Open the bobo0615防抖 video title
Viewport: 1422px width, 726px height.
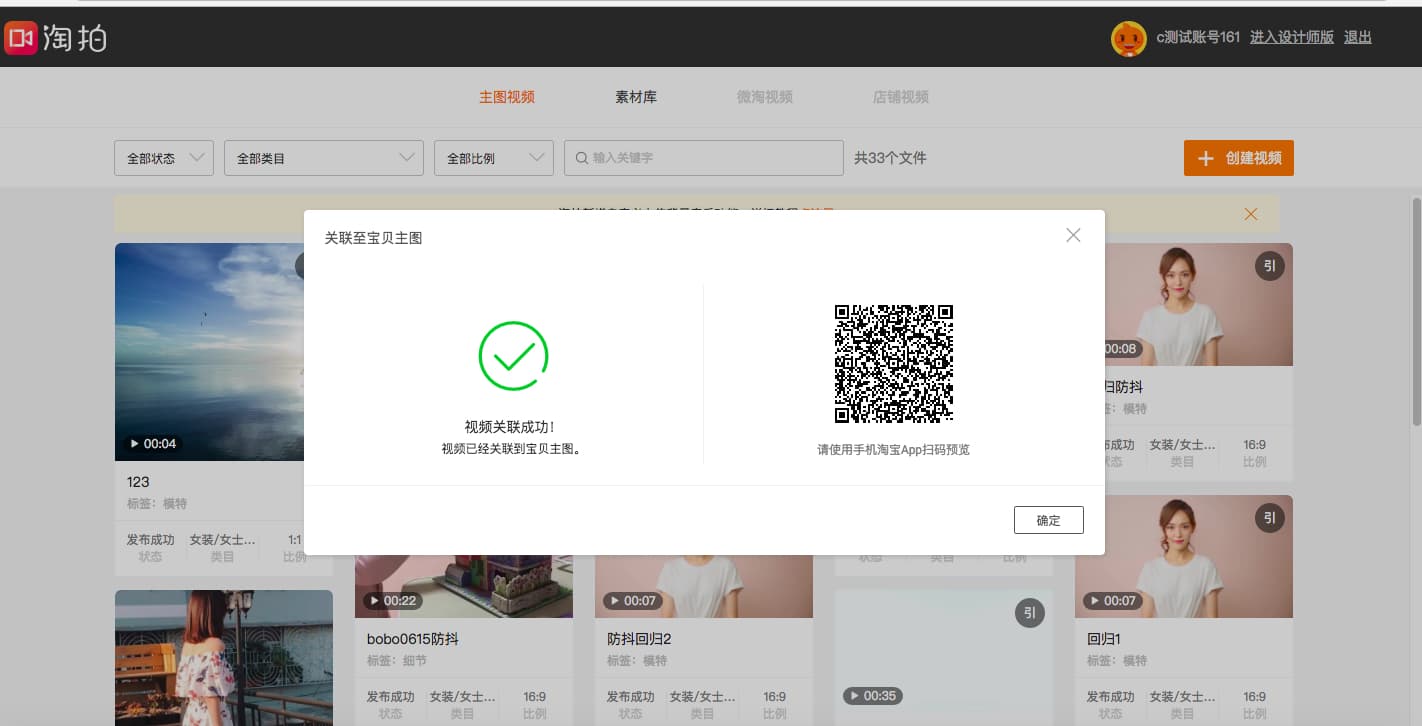[x=413, y=639]
